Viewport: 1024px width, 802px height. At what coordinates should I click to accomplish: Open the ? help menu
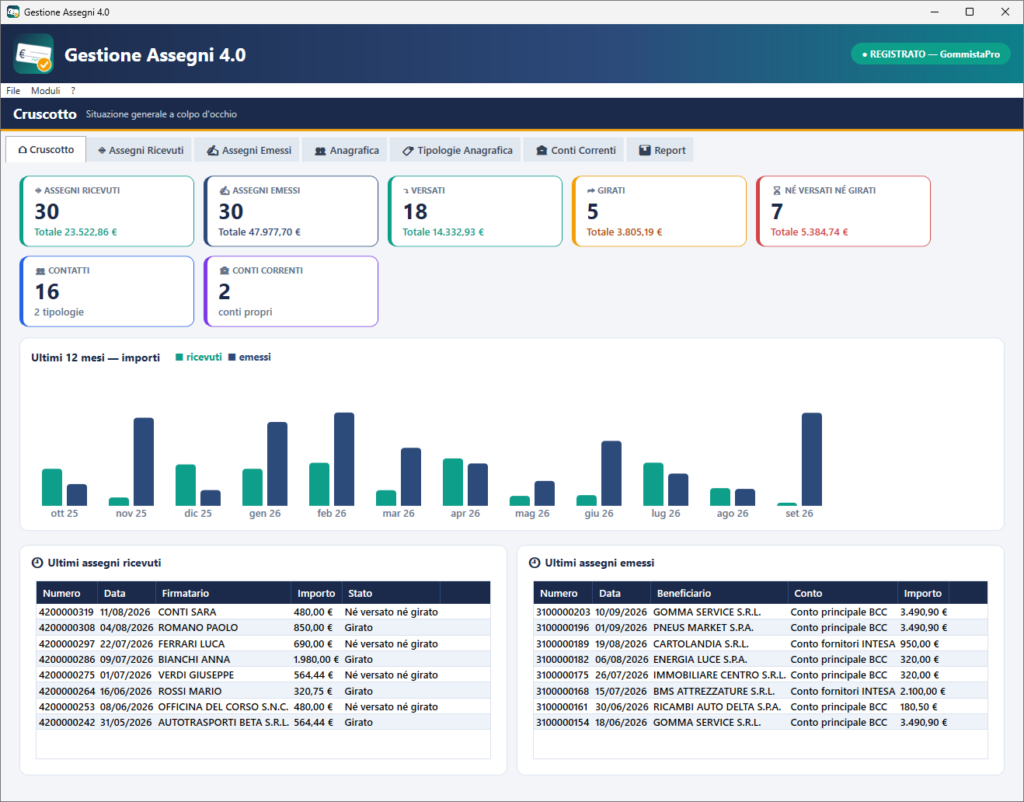pos(73,91)
